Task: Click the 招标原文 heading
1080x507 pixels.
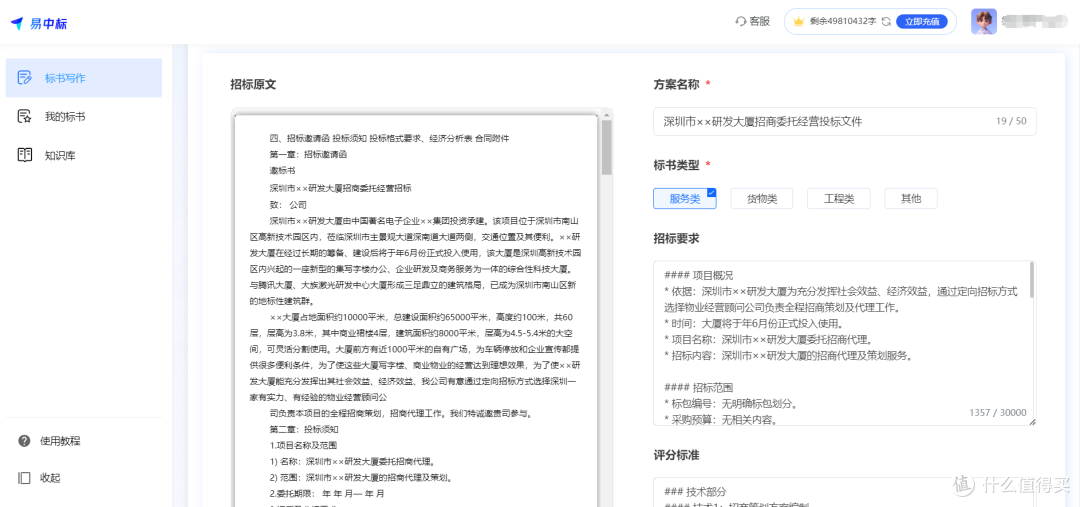Action: pos(253,85)
